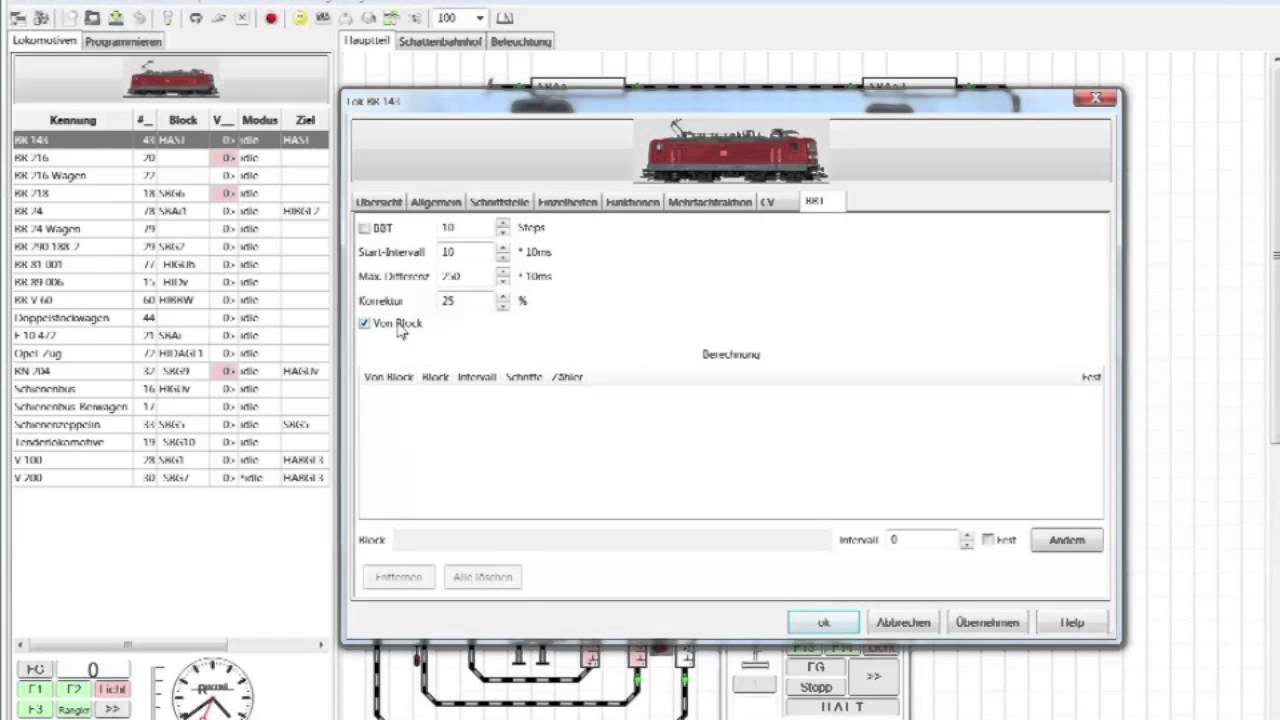Click in the Korrektur value field
1280x720 pixels.
(x=466, y=300)
